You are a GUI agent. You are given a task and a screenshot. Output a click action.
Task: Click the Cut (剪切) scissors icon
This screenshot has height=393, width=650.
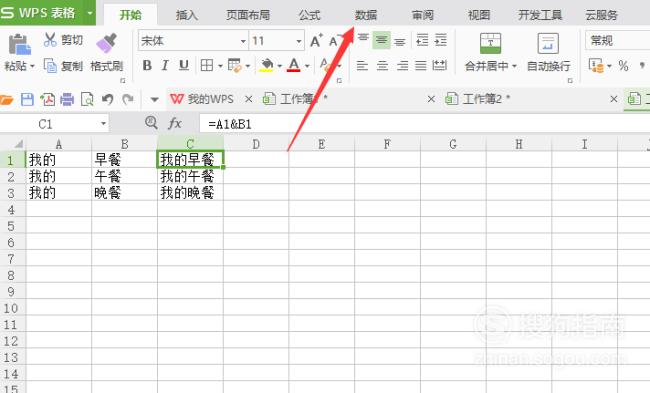click(x=50, y=40)
